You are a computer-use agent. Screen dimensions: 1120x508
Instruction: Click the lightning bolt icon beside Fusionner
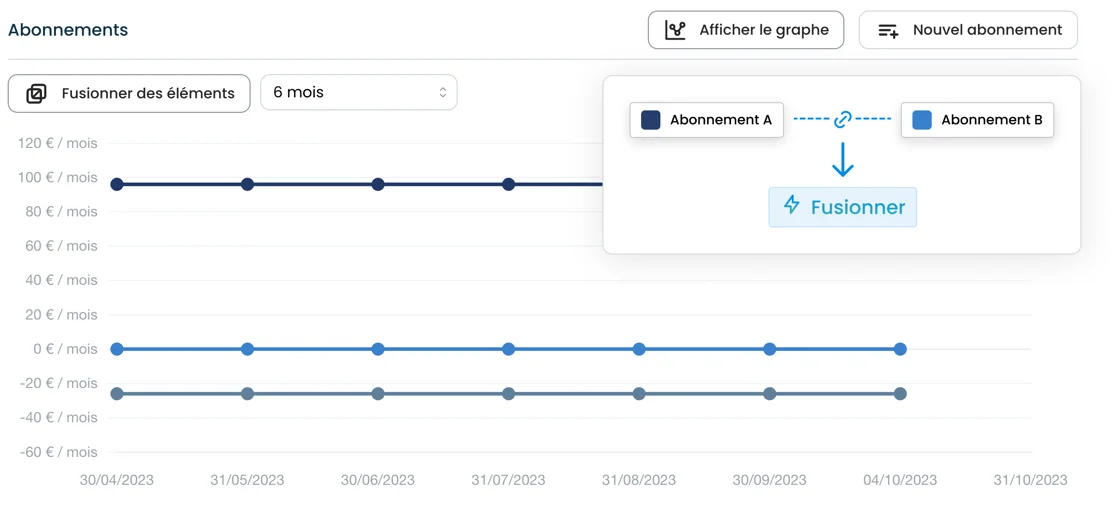pyautogui.click(x=792, y=206)
